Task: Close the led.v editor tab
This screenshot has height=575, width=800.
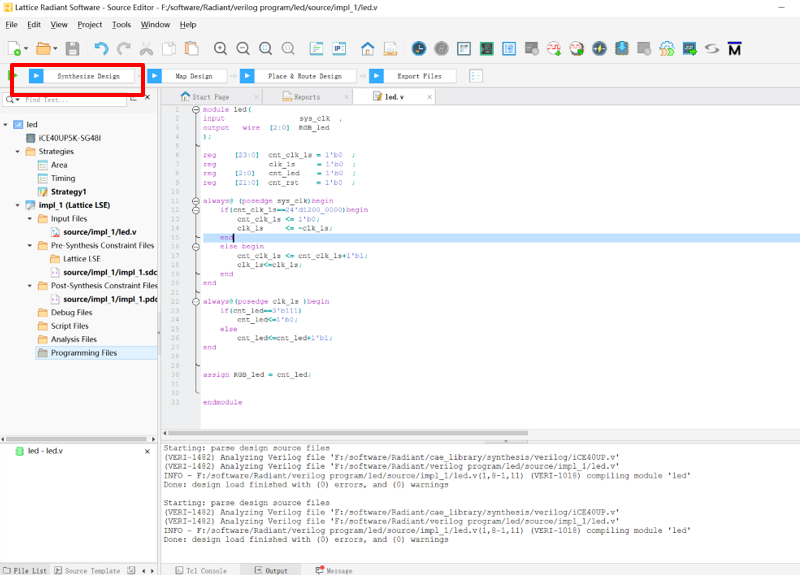Action: click(430, 97)
